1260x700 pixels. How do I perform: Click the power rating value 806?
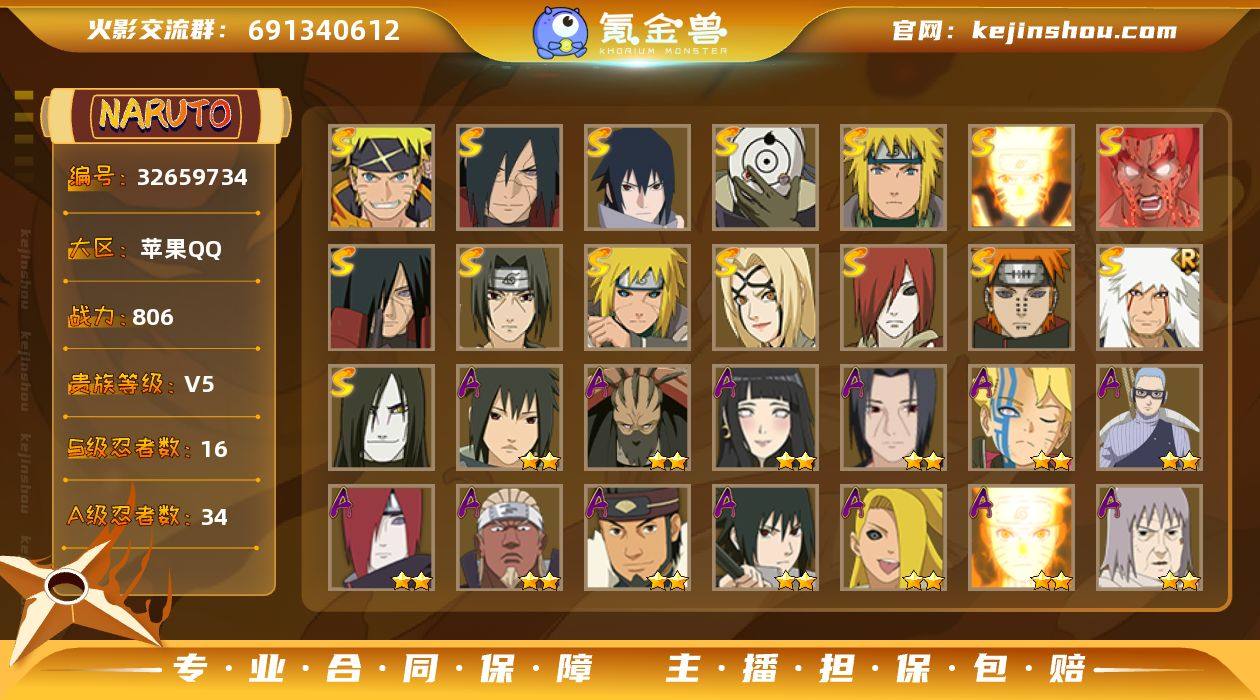coord(153,317)
